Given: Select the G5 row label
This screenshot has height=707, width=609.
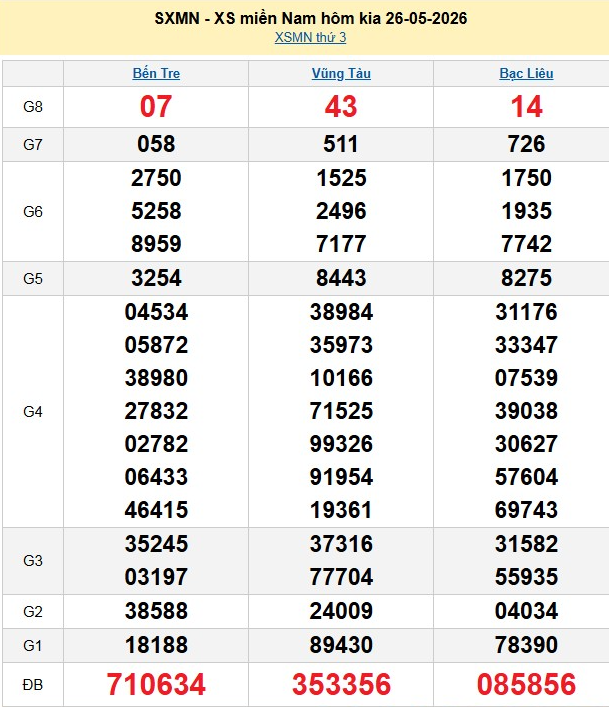Looking at the screenshot, I should click(x=33, y=279).
